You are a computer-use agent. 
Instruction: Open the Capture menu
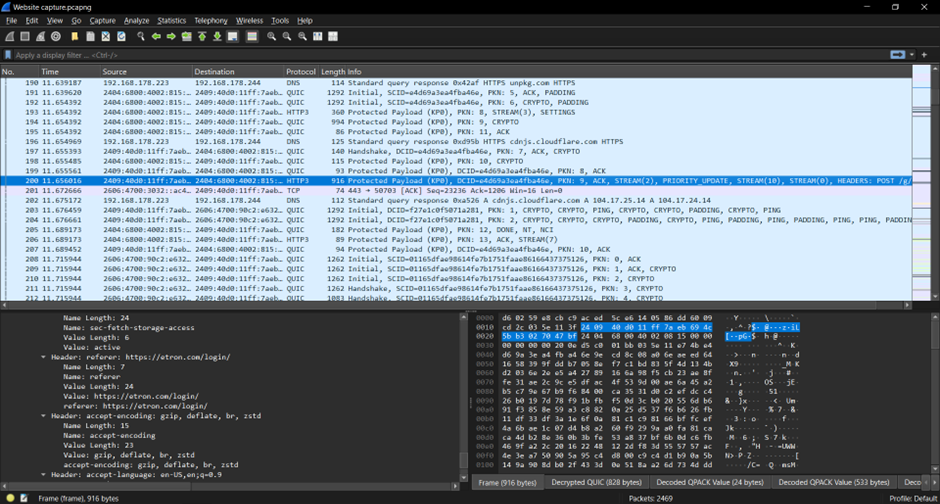pos(103,20)
